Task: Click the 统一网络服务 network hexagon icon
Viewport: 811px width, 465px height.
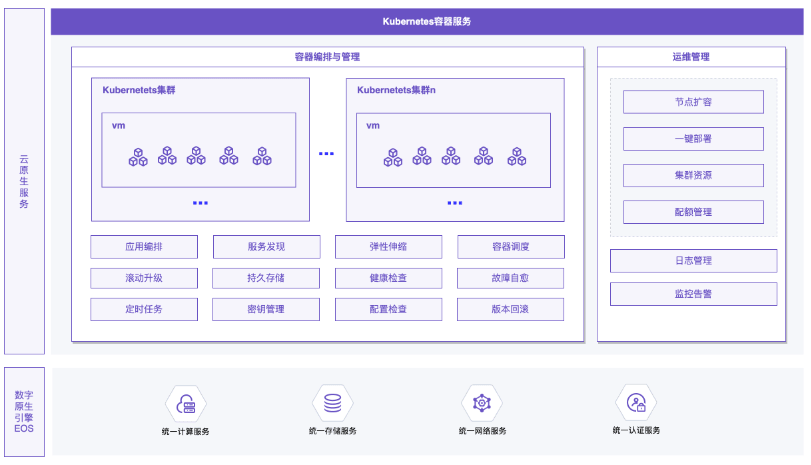Action: pos(482,402)
